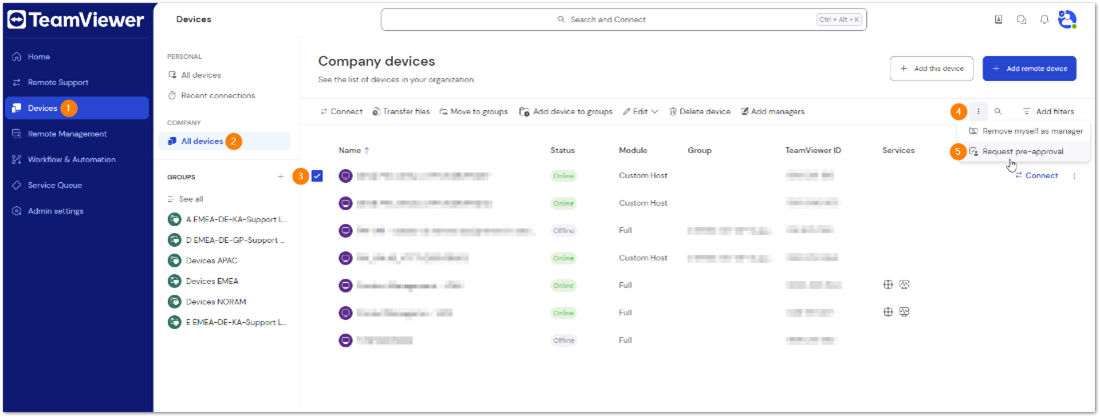Click Delete device
The height and width of the screenshot is (417, 1100).
pyautogui.click(x=699, y=112)
